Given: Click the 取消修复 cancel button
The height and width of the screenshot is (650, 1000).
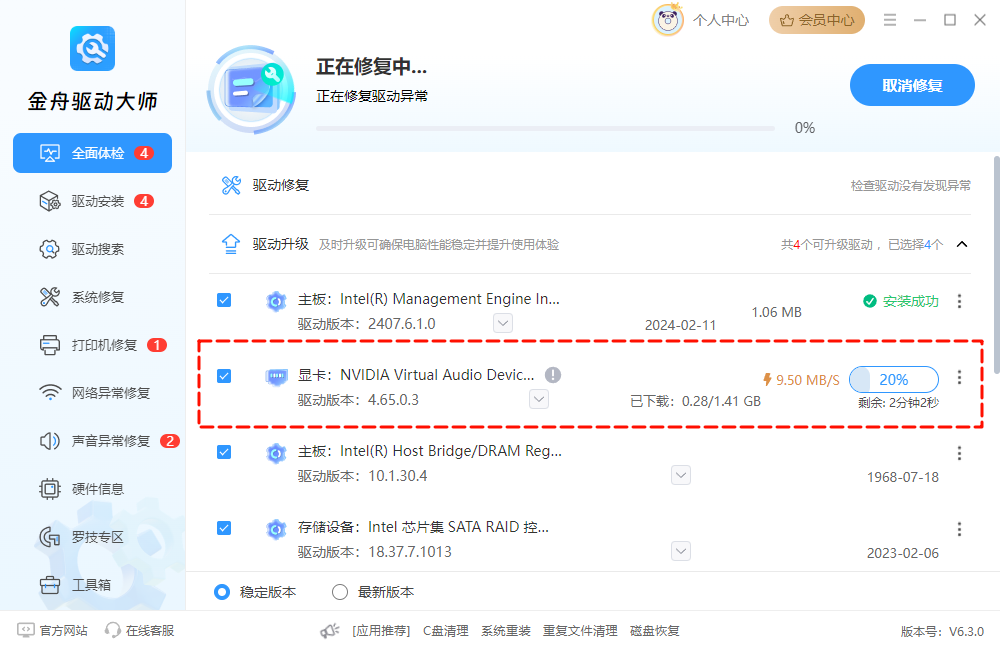Looking at the screenshot, I should click(x=912, y=85).
